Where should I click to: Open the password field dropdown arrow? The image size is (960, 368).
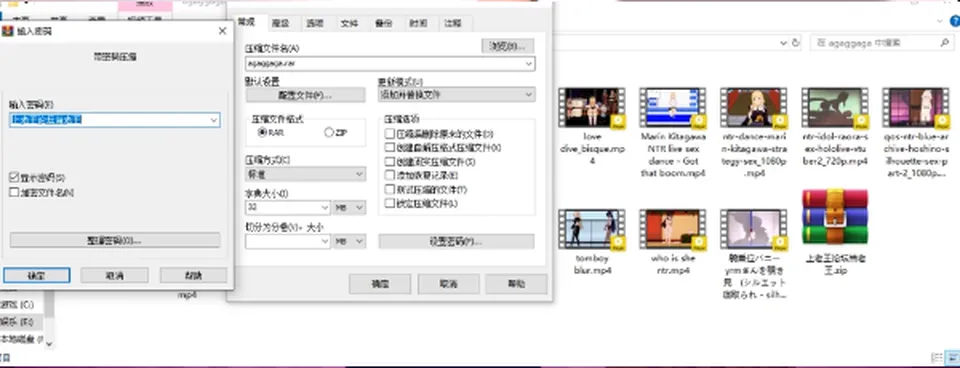(214, 120)
